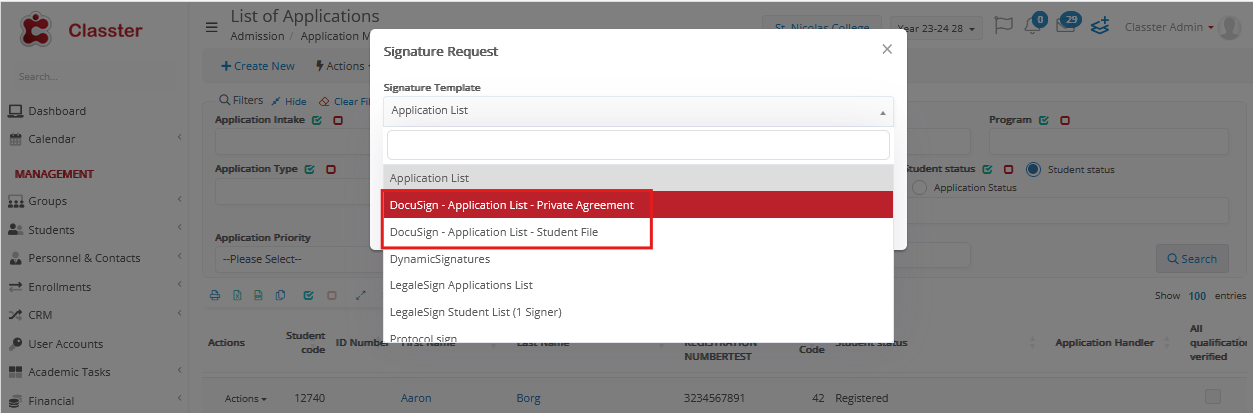Expand Actions dropdown for student 12740
This screenshot has height=413, width=1253.
[245, 399]
